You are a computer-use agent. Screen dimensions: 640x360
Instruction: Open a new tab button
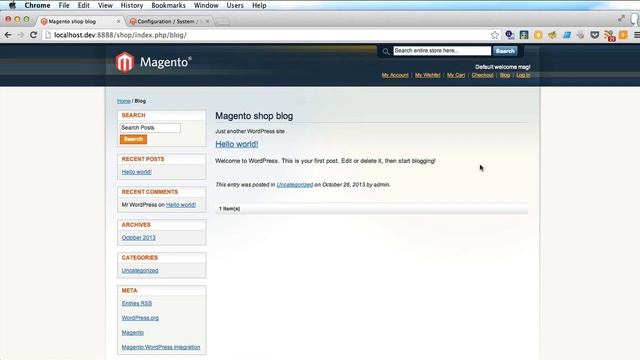222,22
